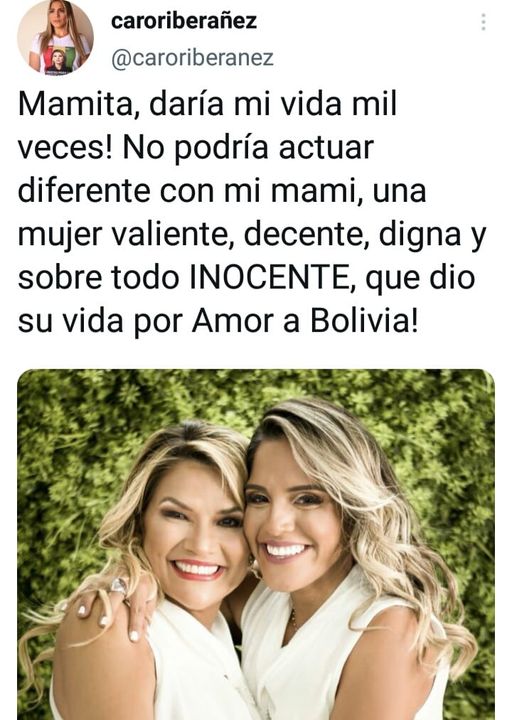Click the line "veces! No podría actuar"
Viewport: 512px width, 720px height.
point(196,148)
